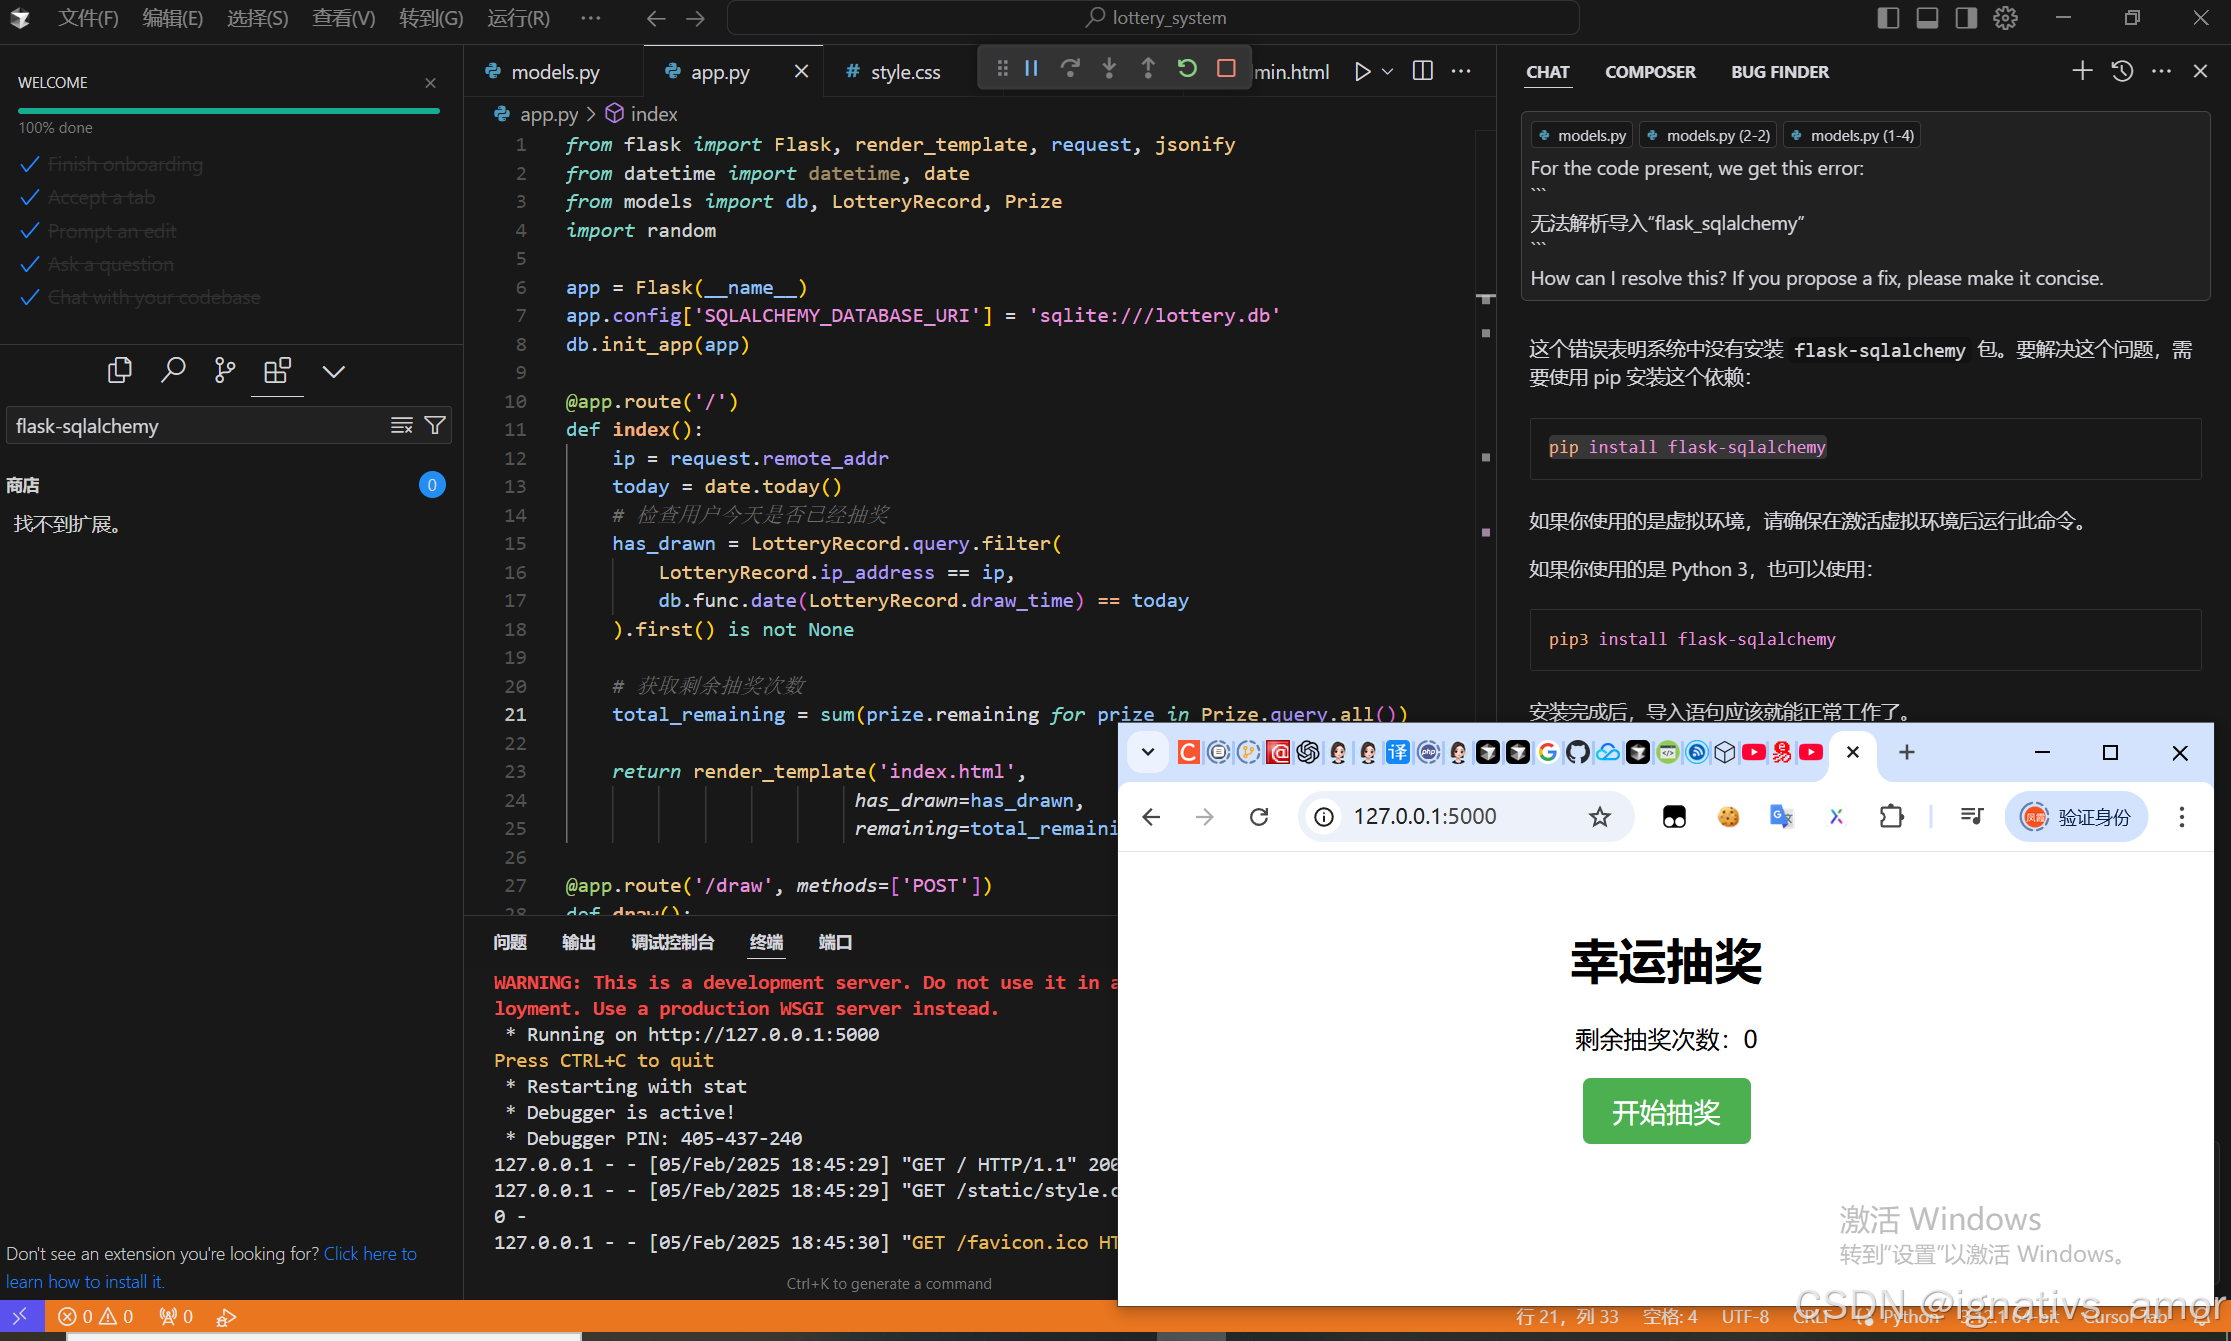Switch to the COMPOSER tab

tap(1650, 72)
